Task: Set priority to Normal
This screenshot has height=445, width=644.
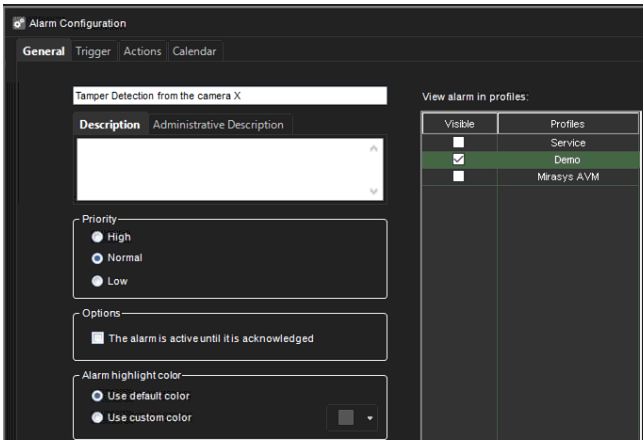Action: click(x=97, y=258)
